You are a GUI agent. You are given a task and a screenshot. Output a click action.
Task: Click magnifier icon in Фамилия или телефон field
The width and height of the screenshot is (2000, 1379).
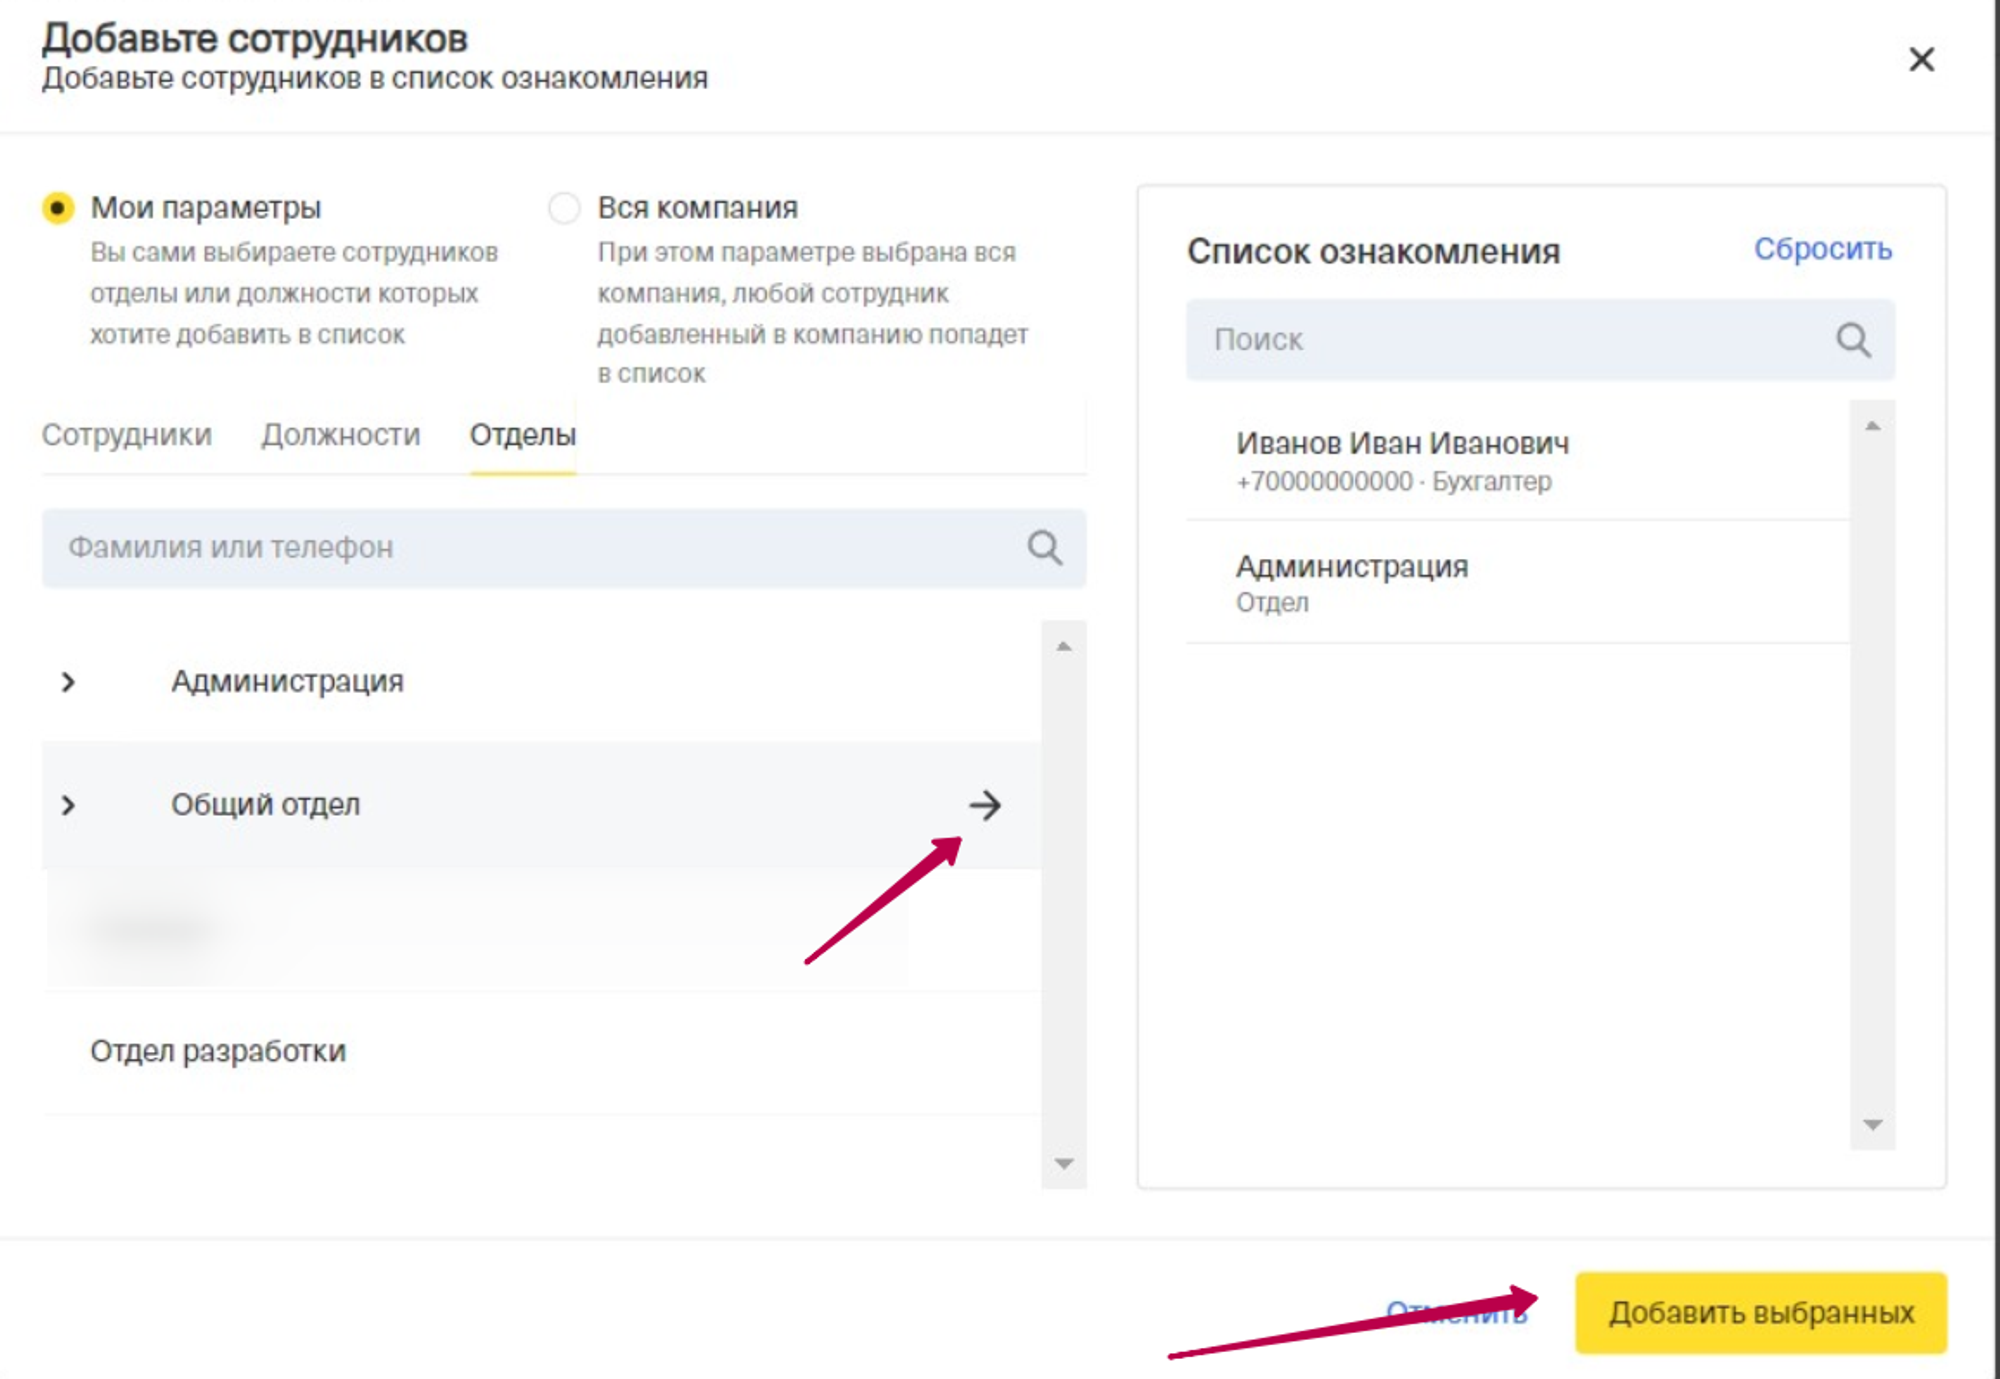(1044, 547)
